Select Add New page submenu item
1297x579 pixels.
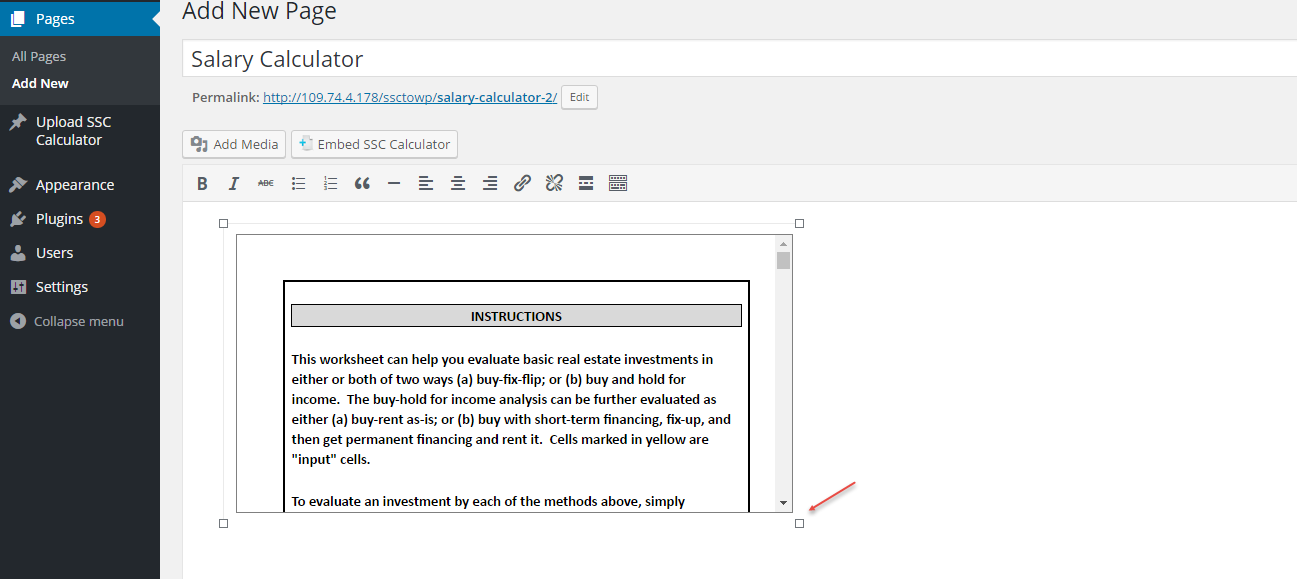40,84
